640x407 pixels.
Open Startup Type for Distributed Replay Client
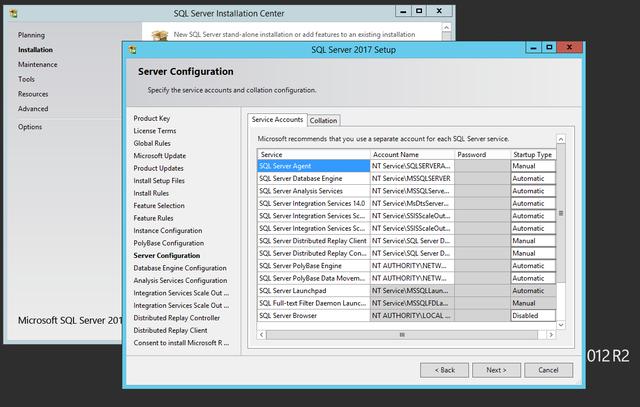[533, 241]
